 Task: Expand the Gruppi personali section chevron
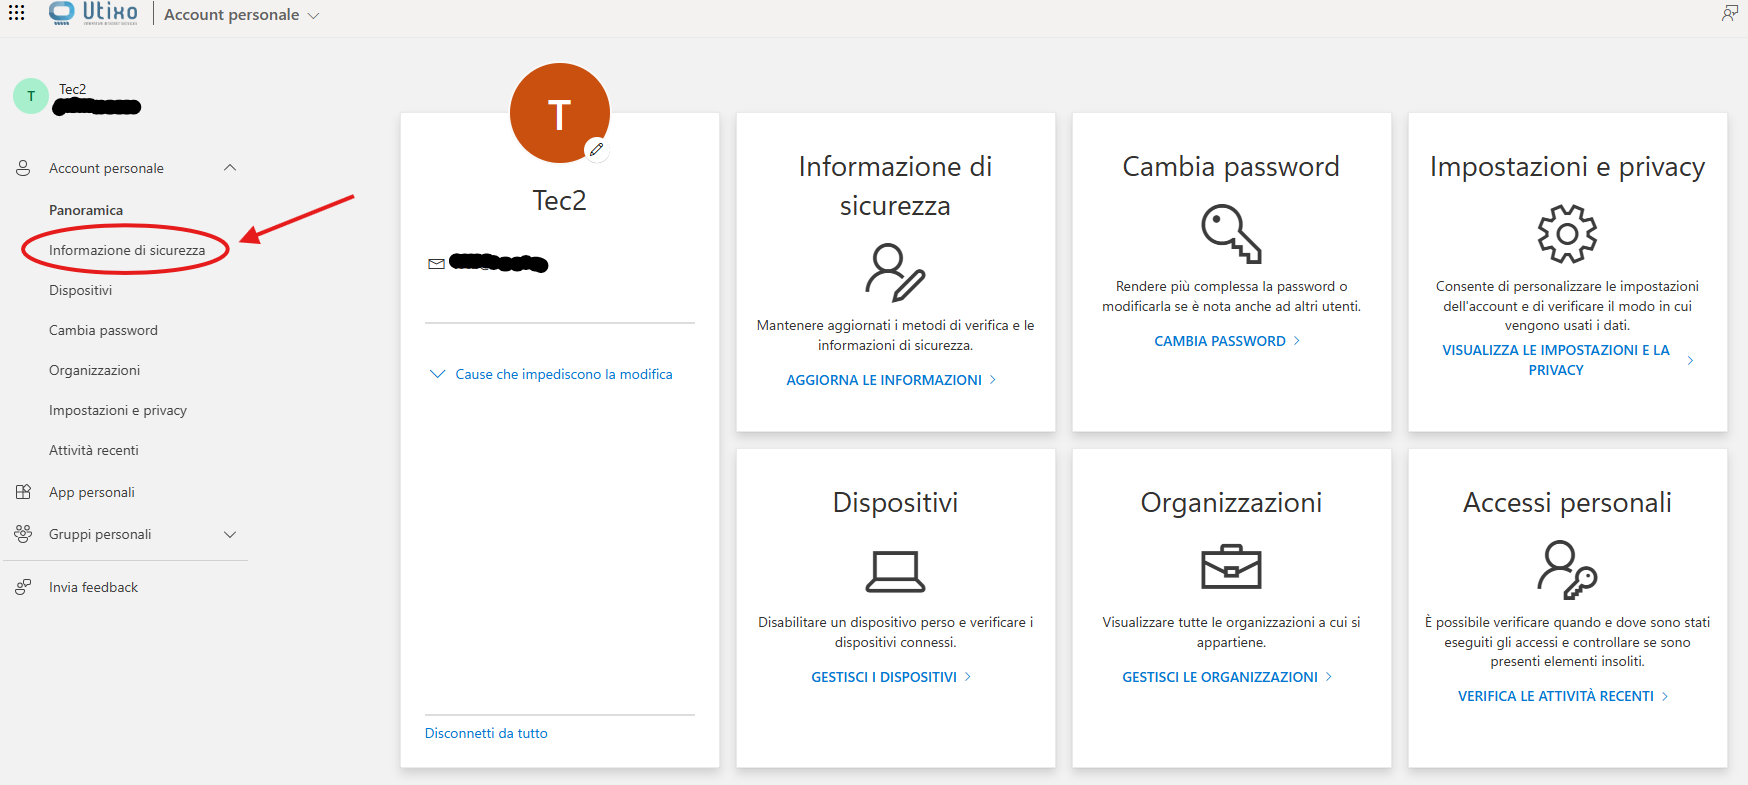[230, 534]
